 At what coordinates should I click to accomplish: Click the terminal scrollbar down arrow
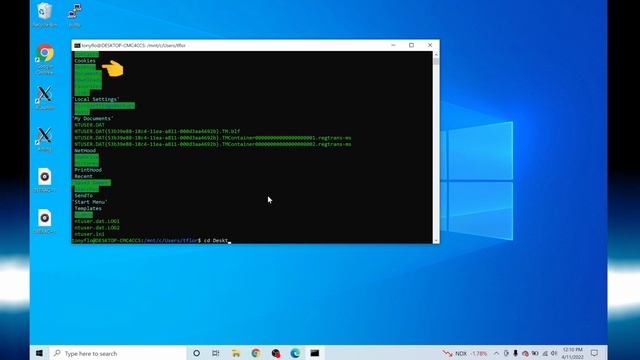click(x=436, y=240)
